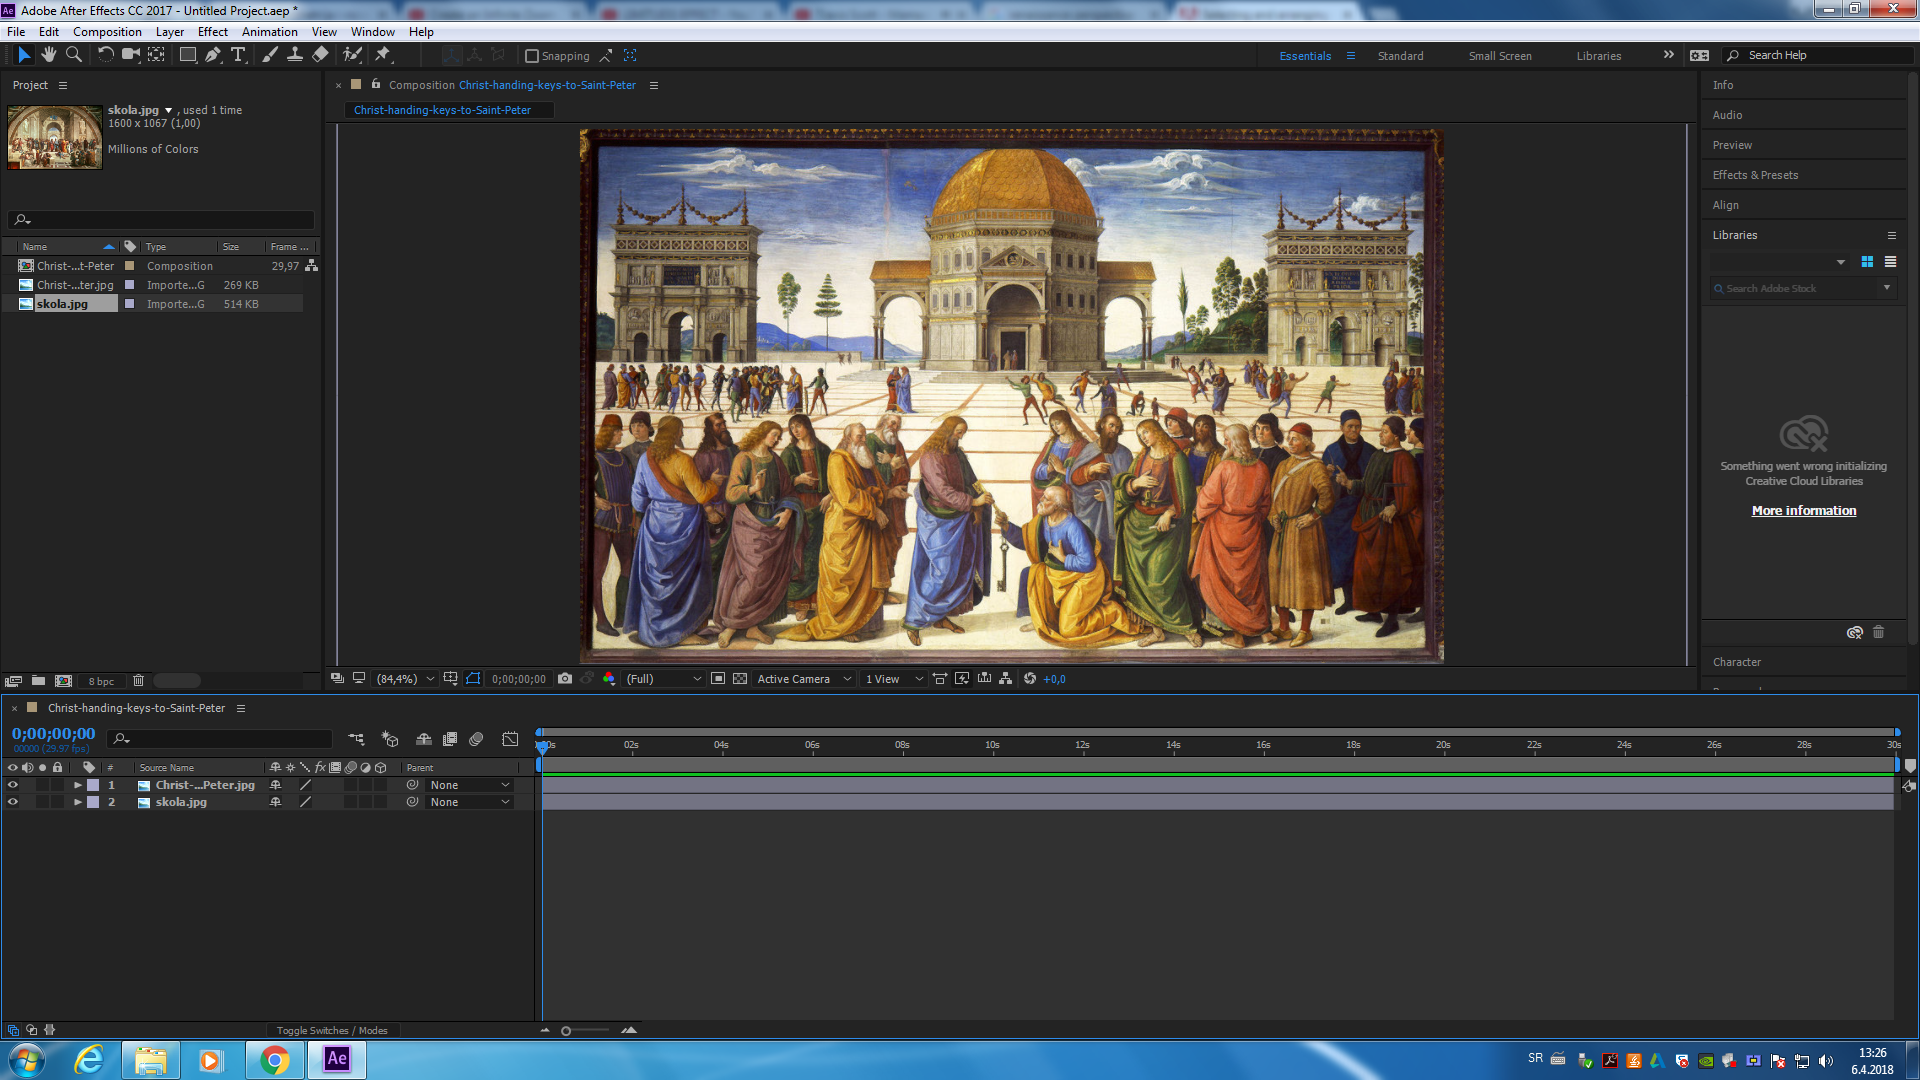Open the Composition Mini-Flowchart in the timeline
This screenshot has height=1080, width=1920.
tap(356, 739)
